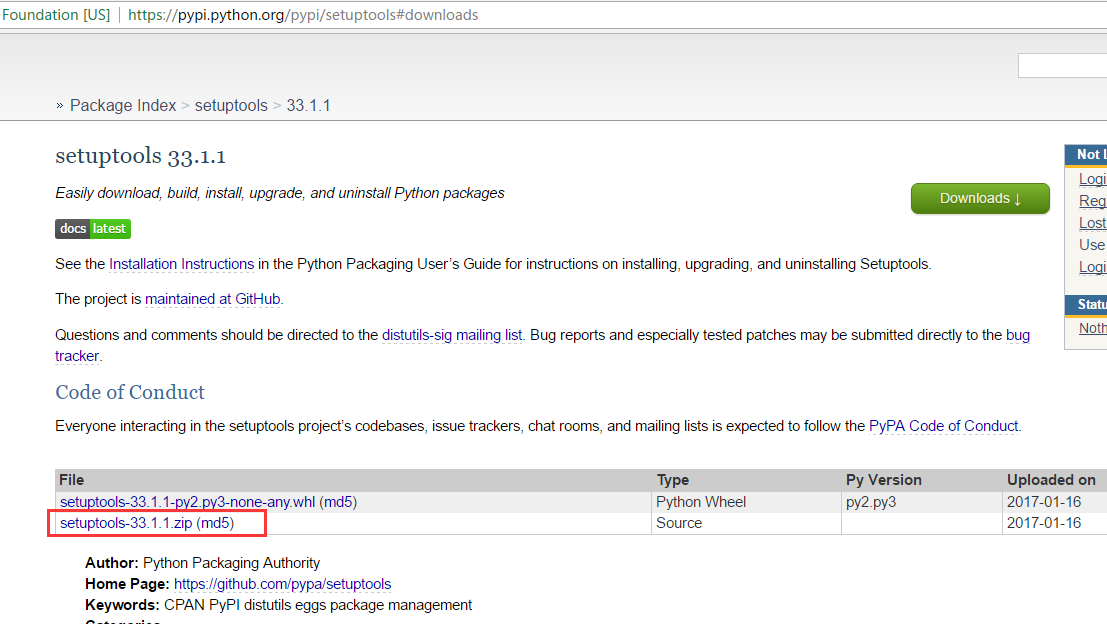The height and width of the screenshot is (624, 1107).
Task: Open the Installation Instructions link
Action: 181,264
